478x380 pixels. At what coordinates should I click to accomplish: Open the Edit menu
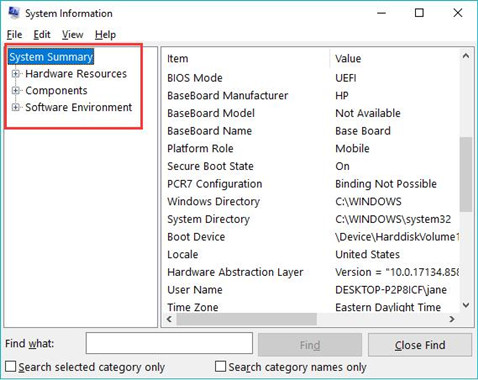point(42,34)
